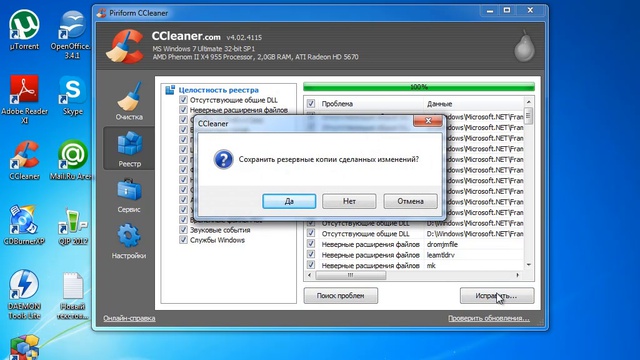This screenshot has height=360, width=640.
Task: Open the Очистка section in sidebar
Action: point(129,101)
